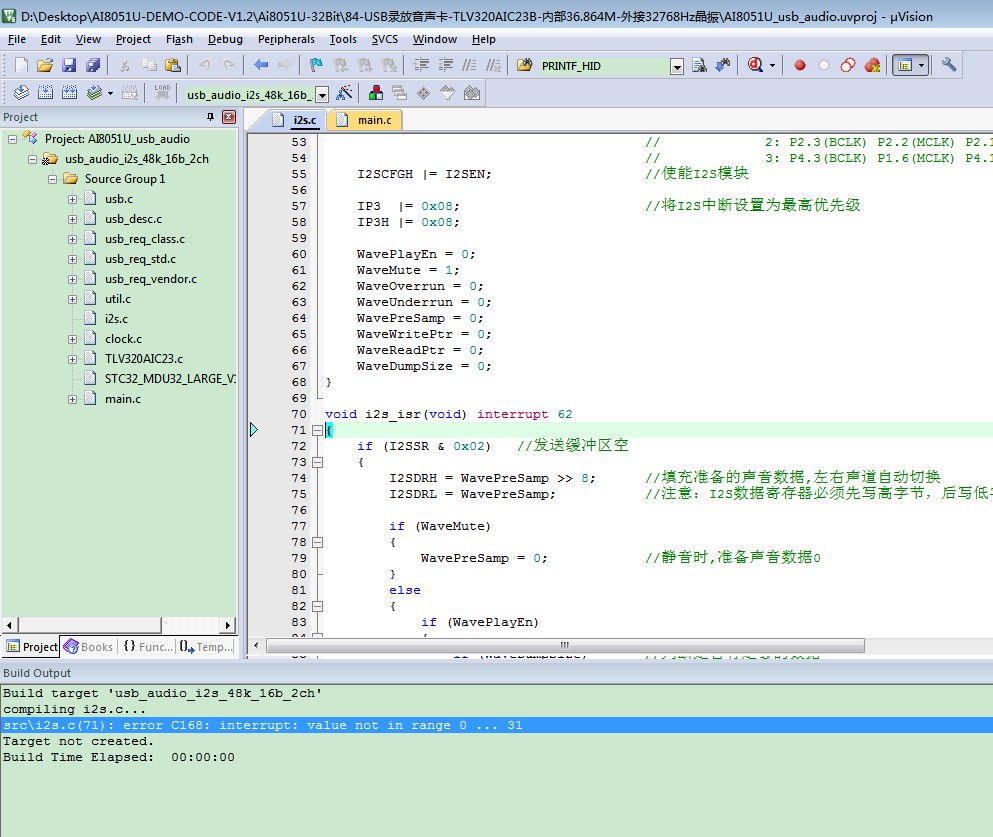
Task: Open the Peripherals menu
Action: [285, 39]
